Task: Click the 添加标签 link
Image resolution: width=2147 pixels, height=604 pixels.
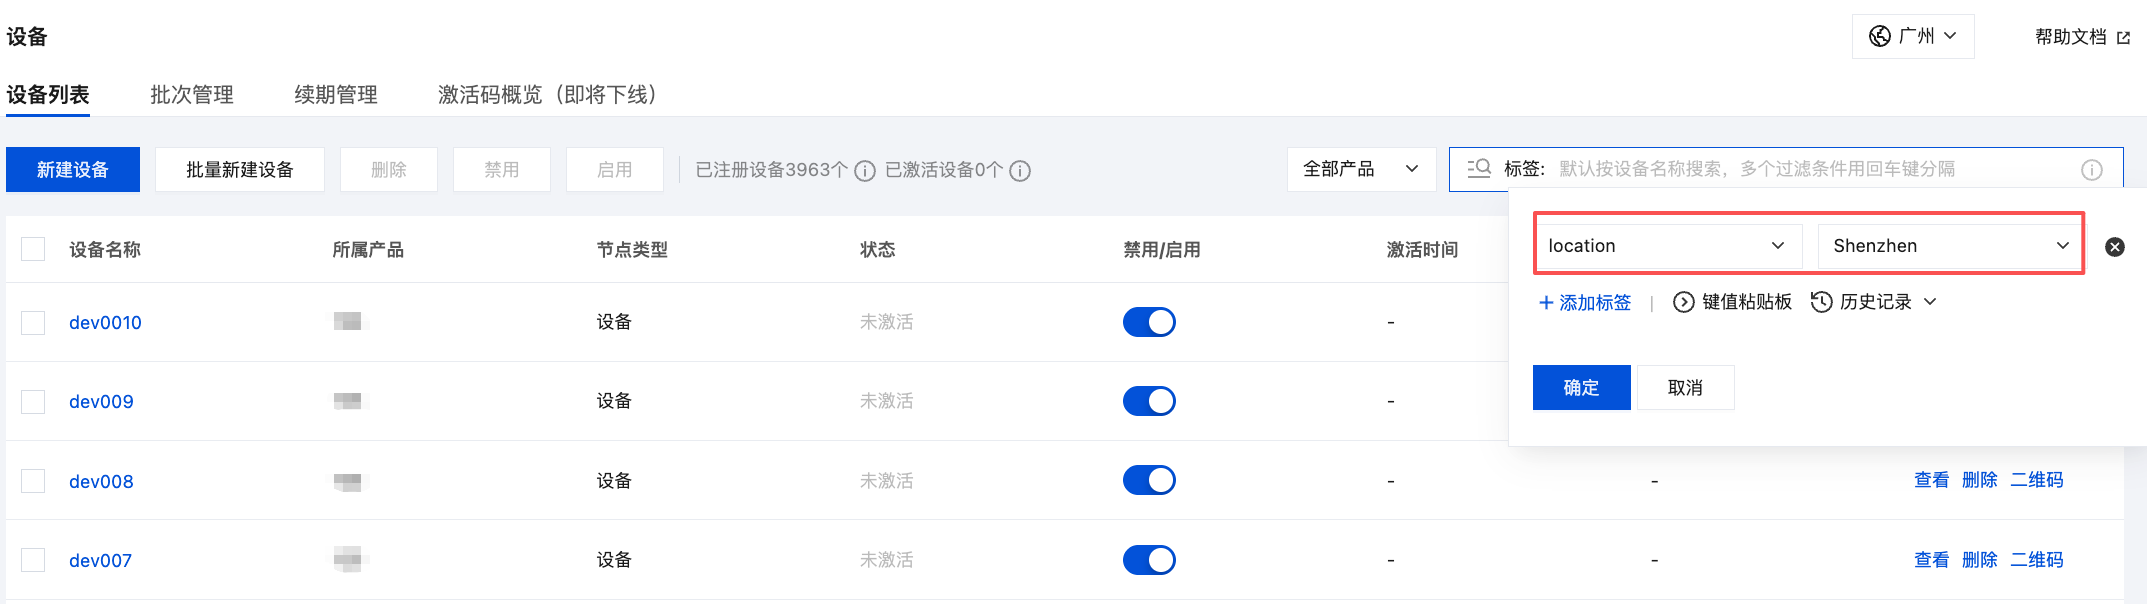Action: pyautogui.click(x=1585, y=303)
